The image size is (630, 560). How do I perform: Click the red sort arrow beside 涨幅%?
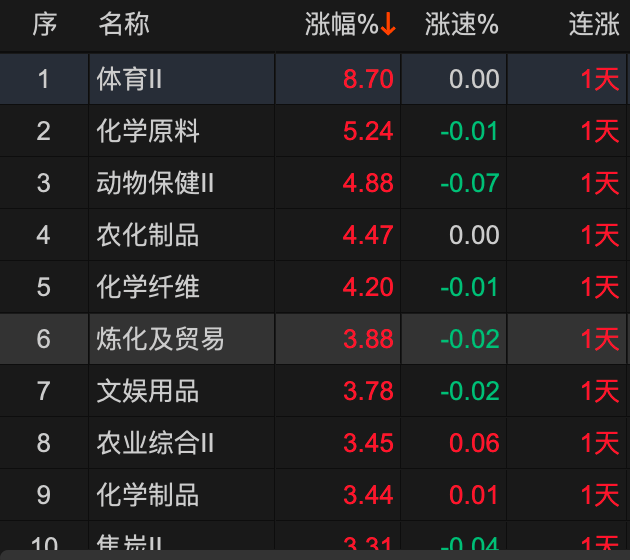pos(388,26)
